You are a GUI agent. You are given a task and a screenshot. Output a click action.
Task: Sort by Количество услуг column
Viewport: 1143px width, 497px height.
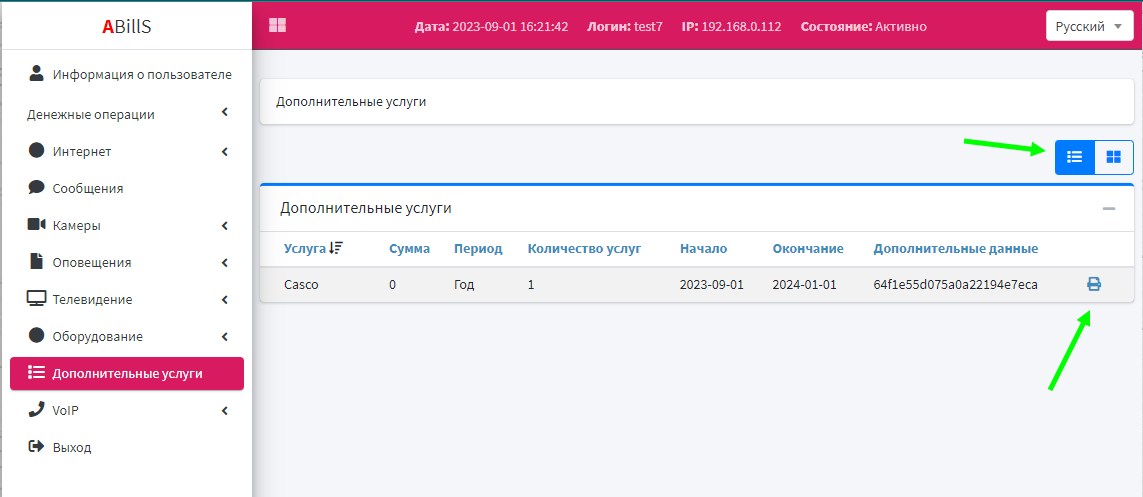[585, 248]
